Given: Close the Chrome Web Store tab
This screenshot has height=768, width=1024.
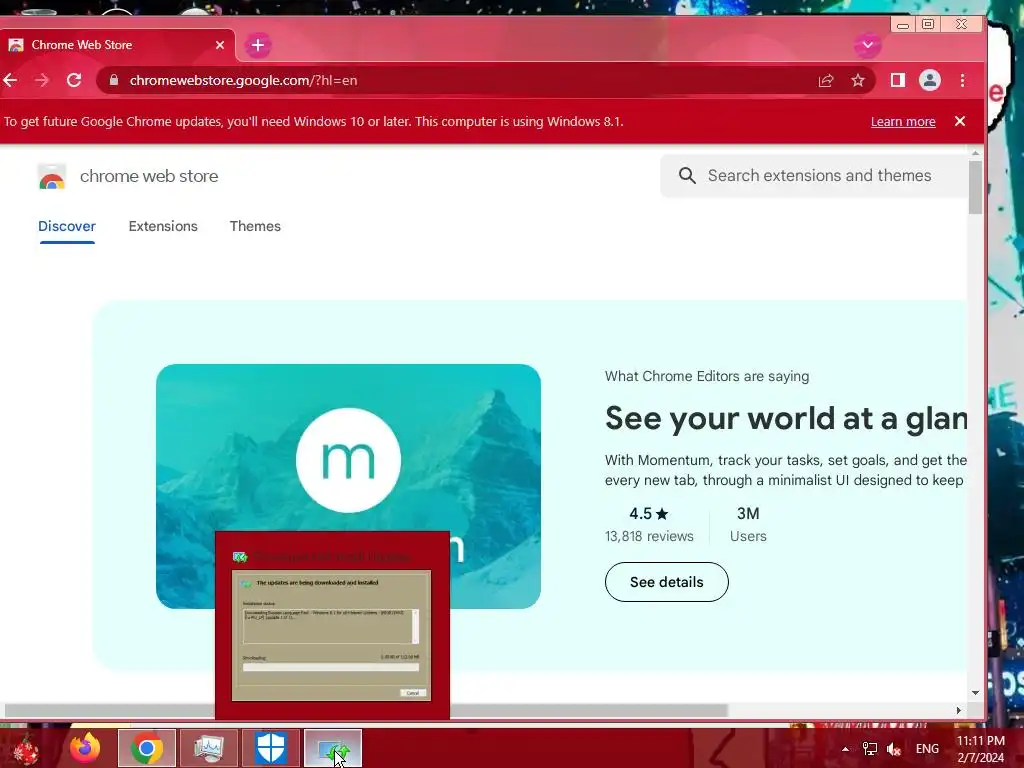Looking at the screenshot, I should tap(220, 45).
